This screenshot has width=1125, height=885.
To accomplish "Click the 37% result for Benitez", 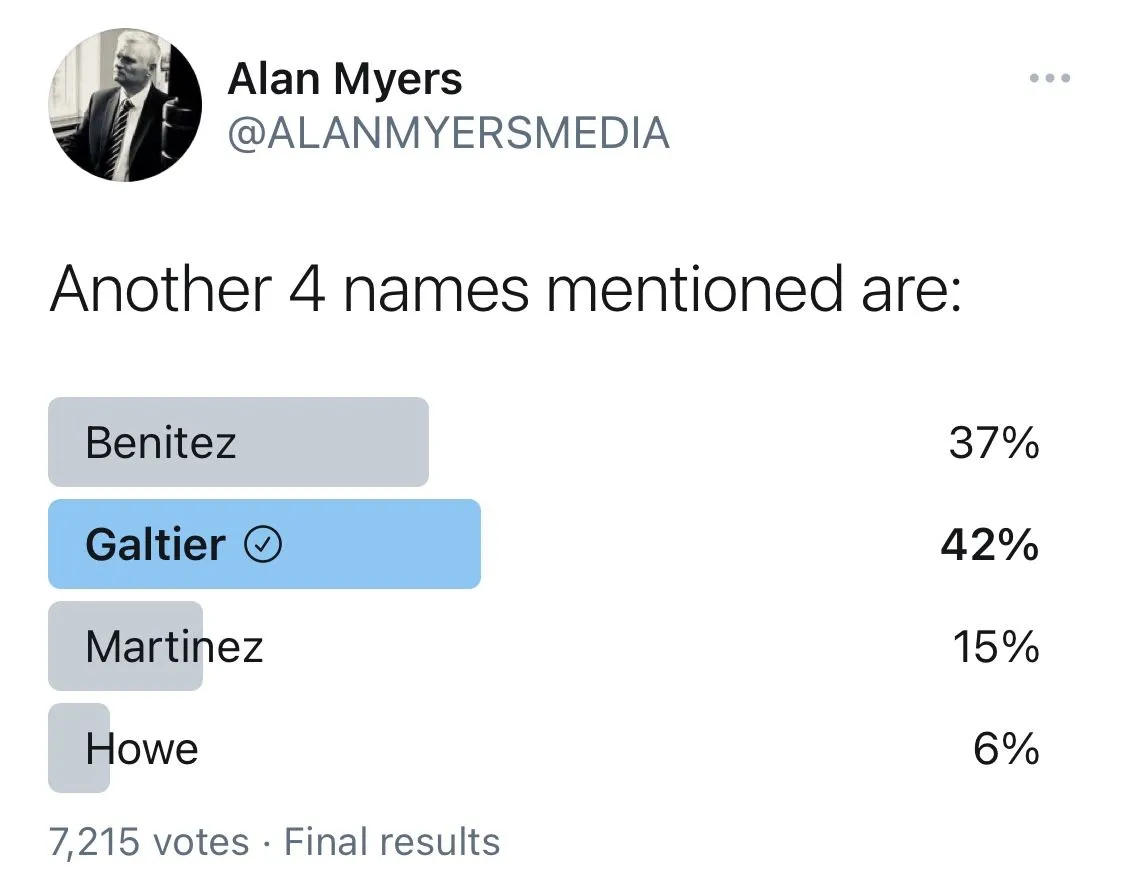I will pos(993,442).
